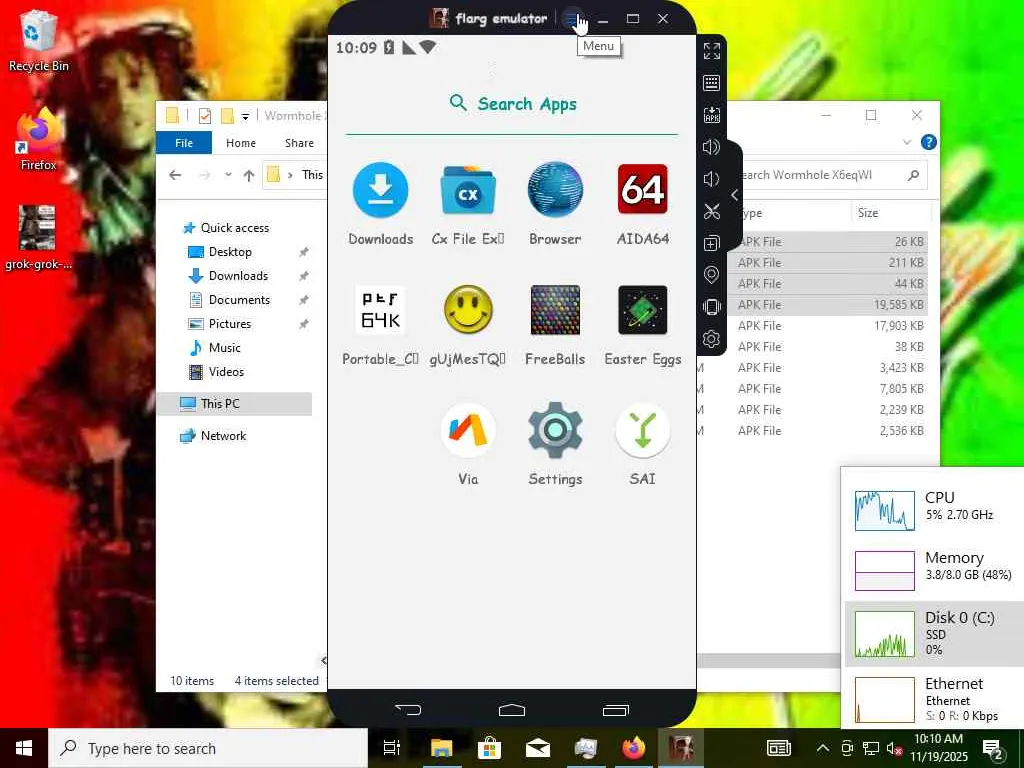The image size is (1024, 768).
Task: Open recent locations dropdown in Explorer
Action: coord(228,175)
